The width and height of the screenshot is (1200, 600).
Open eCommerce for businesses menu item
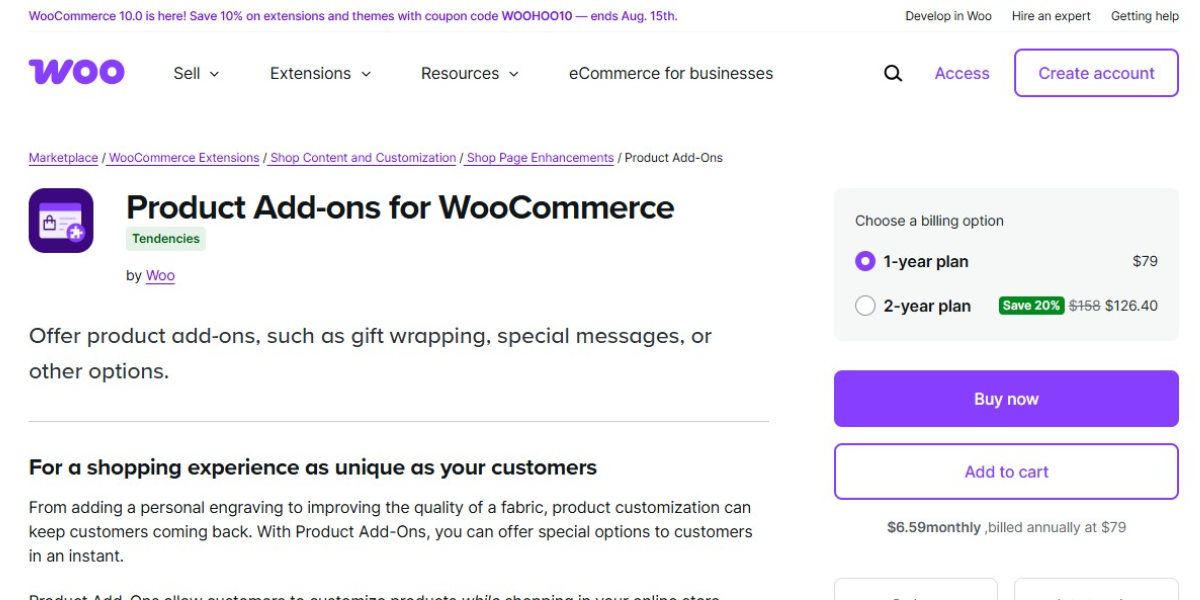click(671, 73)
